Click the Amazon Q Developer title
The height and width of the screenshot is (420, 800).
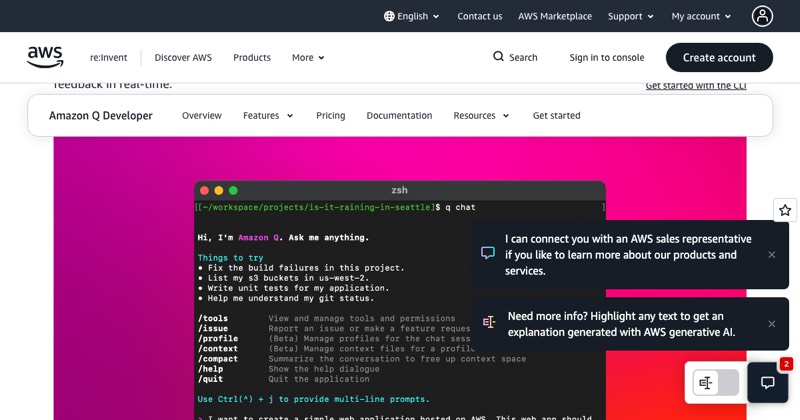(101, 116)
